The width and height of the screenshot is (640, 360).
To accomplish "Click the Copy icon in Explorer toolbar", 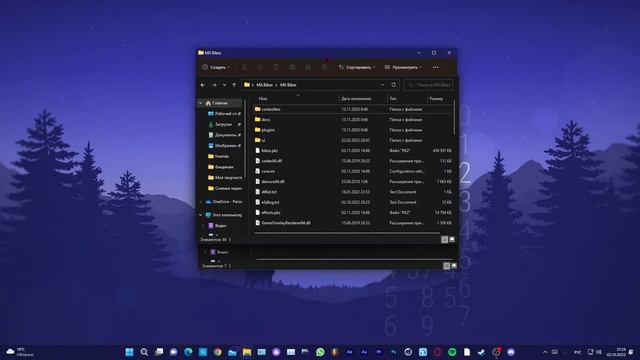I will (x=260, y=67).
